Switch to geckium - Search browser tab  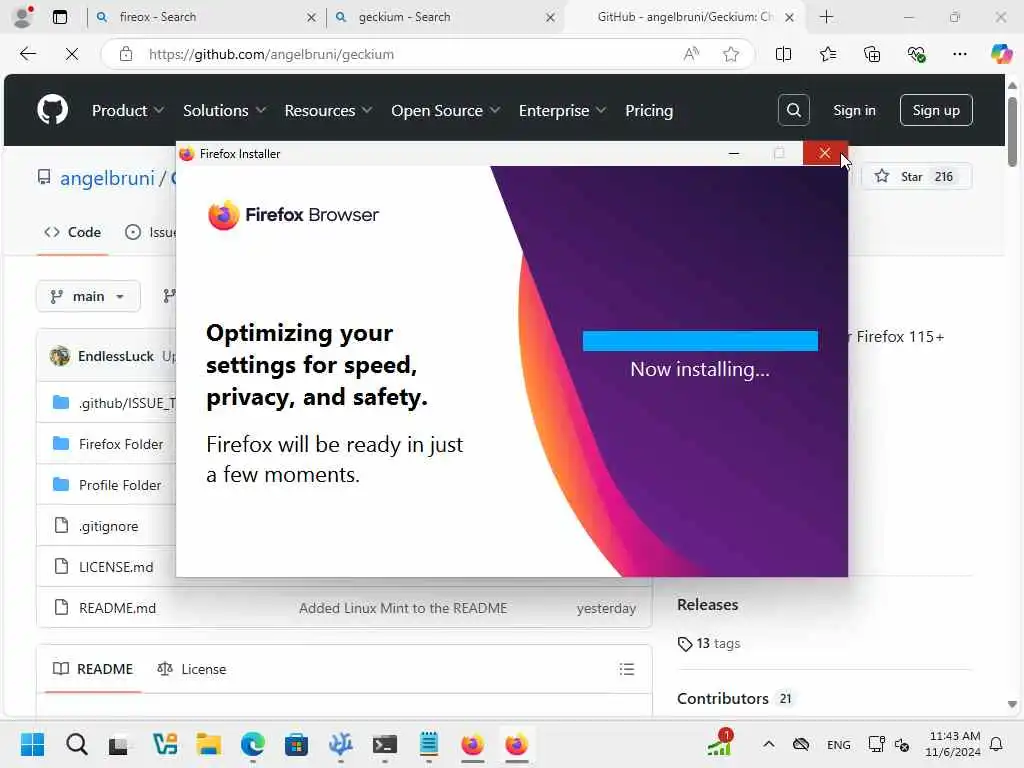[x=444, y=17]
